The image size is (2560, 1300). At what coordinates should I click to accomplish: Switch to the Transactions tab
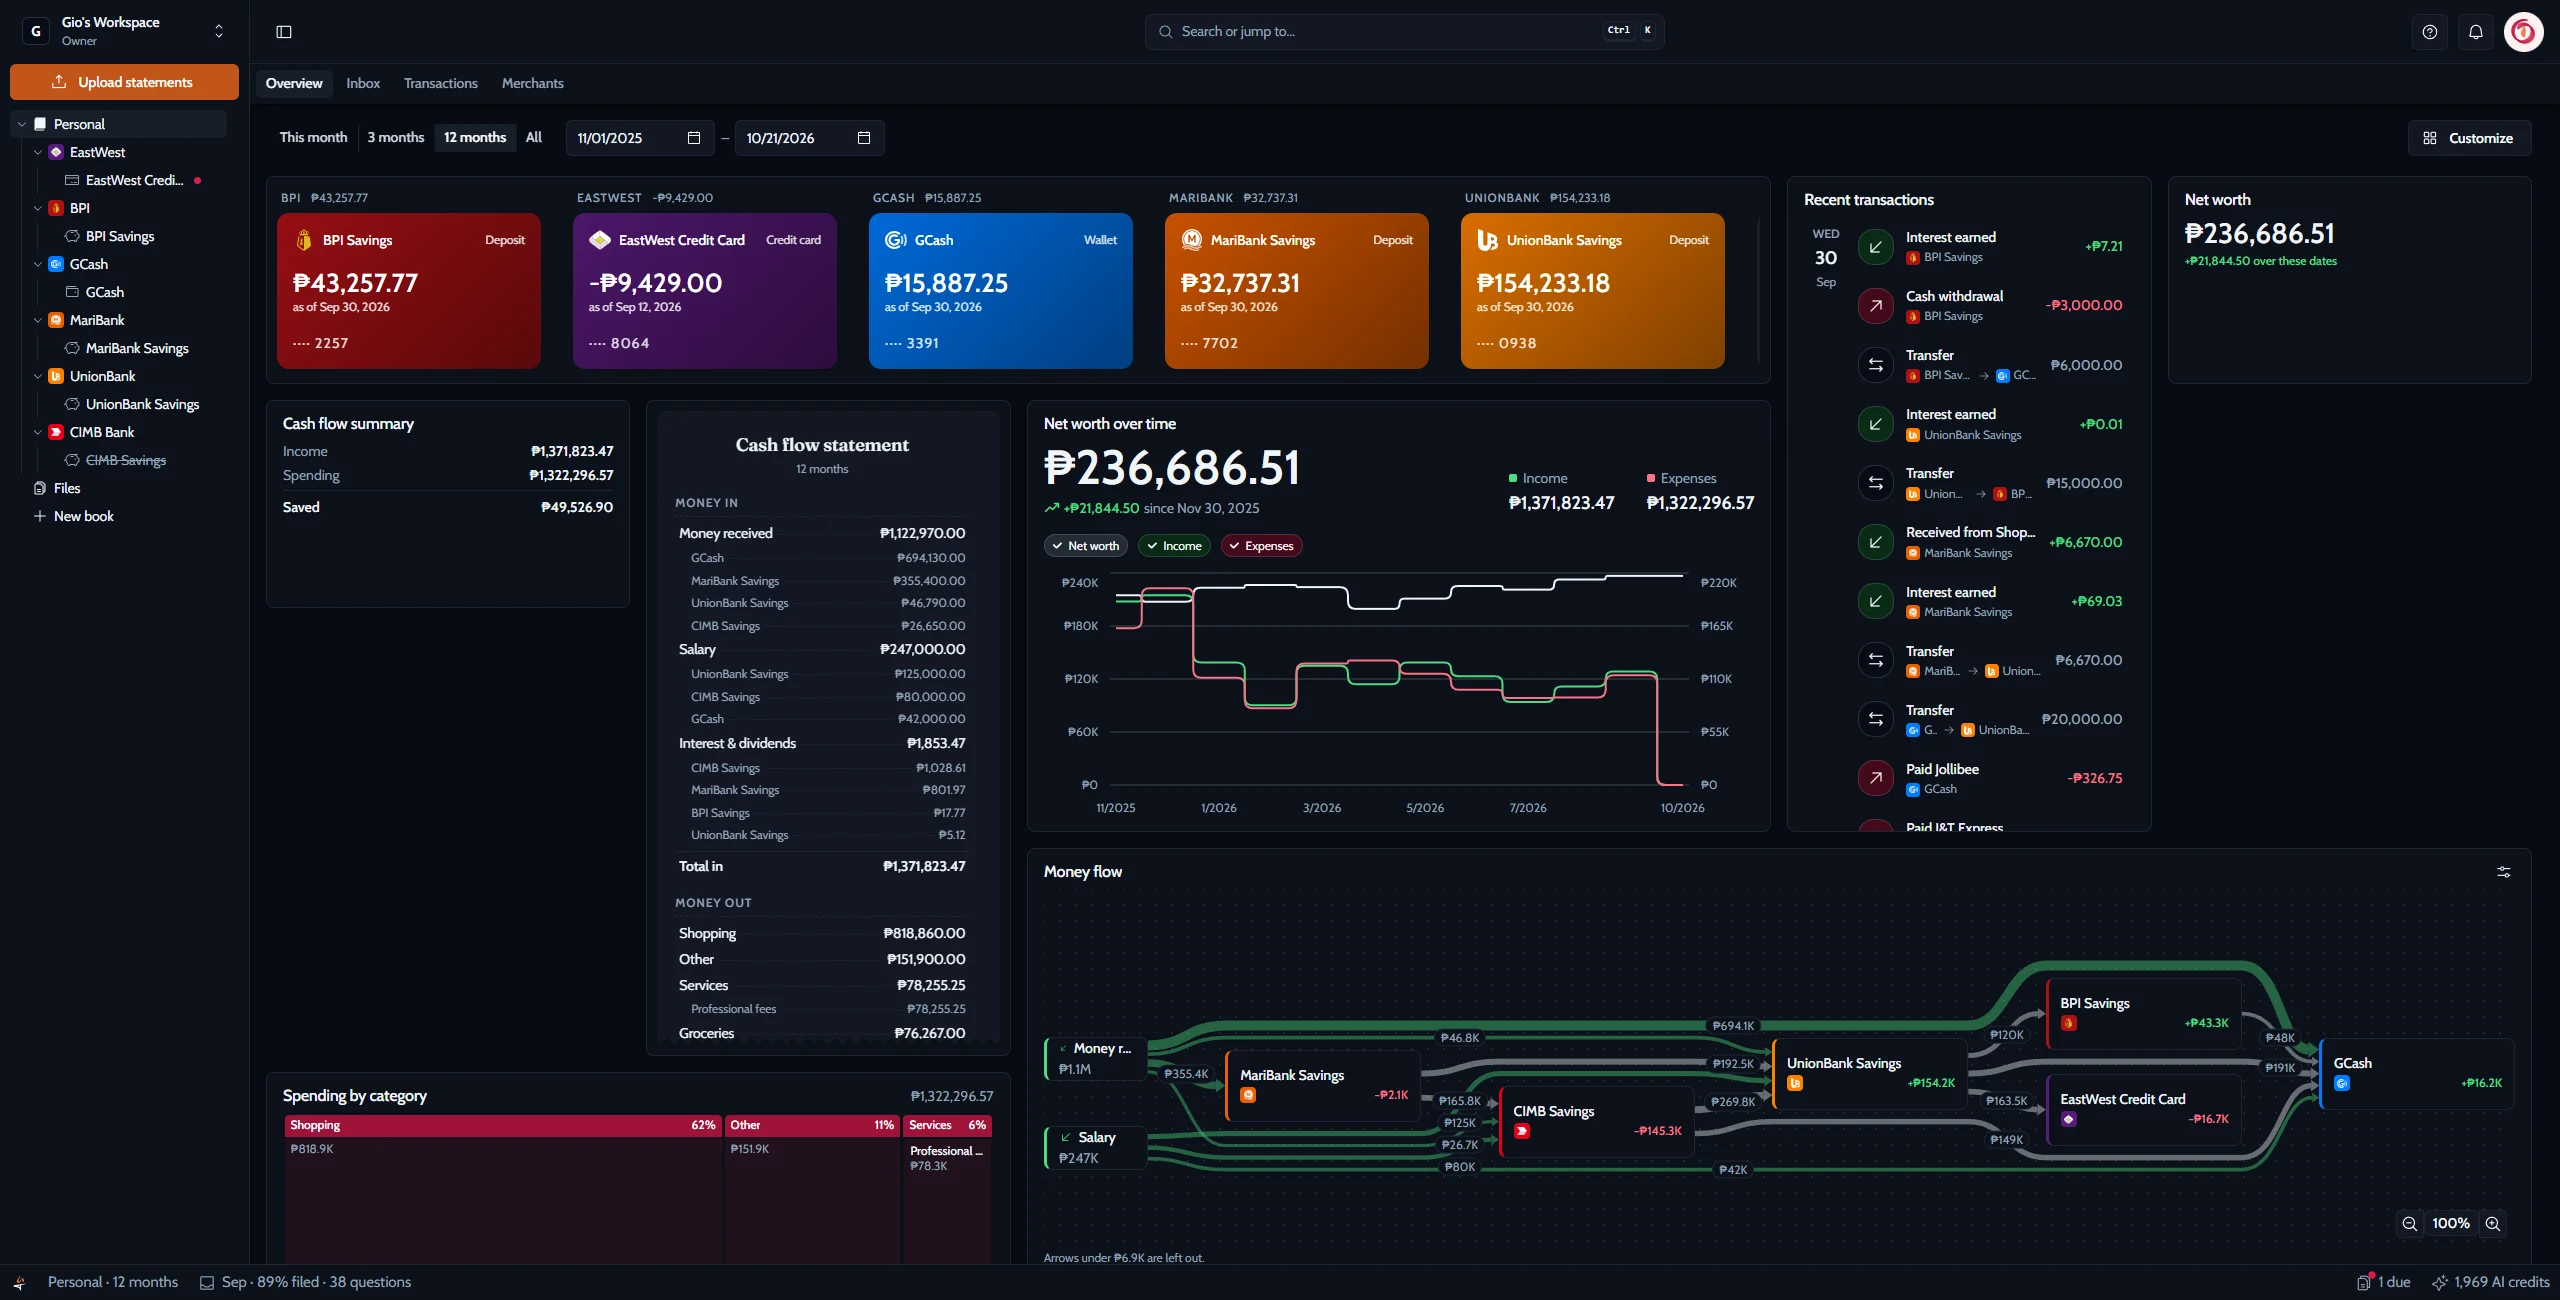click(x=441, y=83)
